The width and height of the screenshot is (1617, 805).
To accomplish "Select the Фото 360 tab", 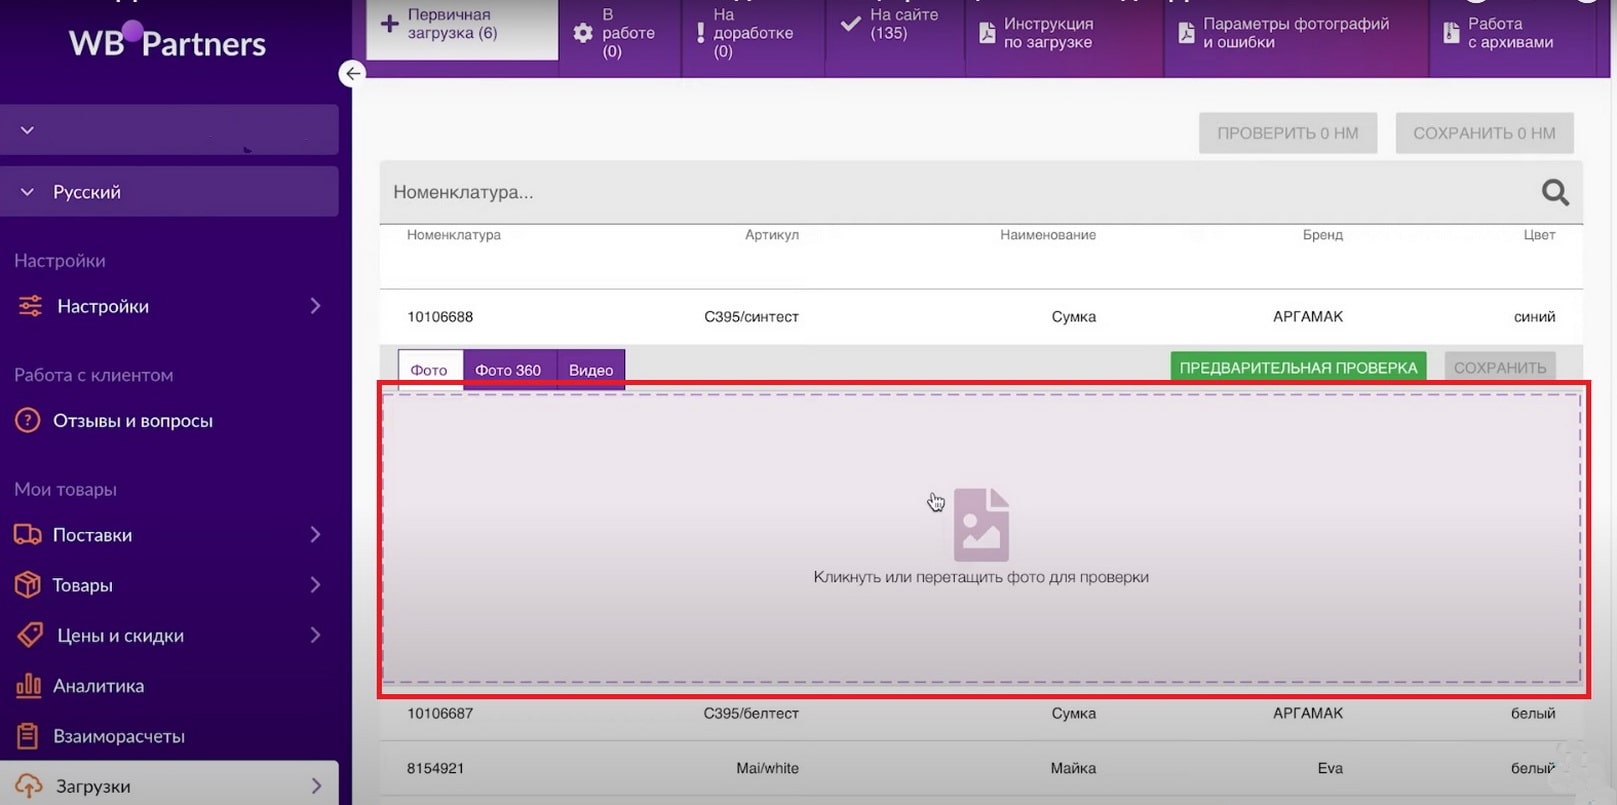I will (508, 369).
